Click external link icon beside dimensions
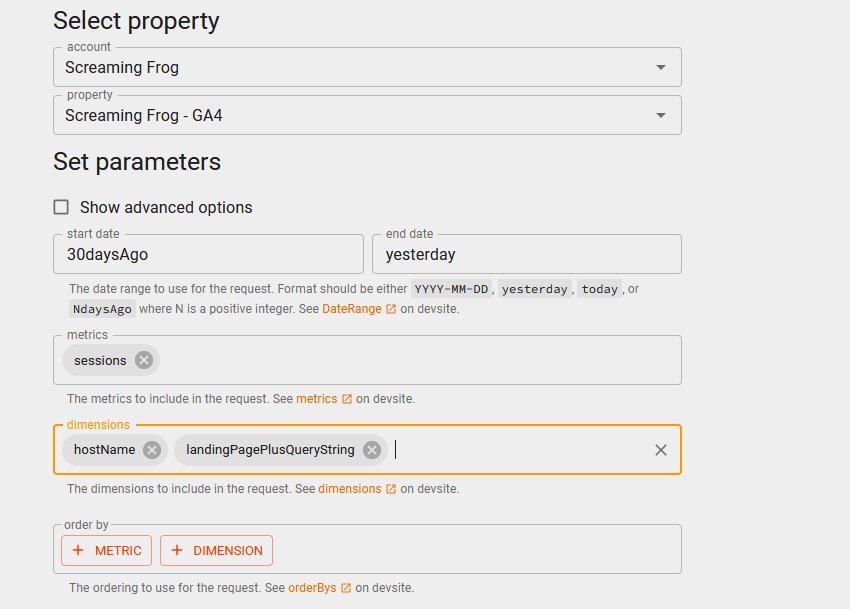 tap(391, 490)
